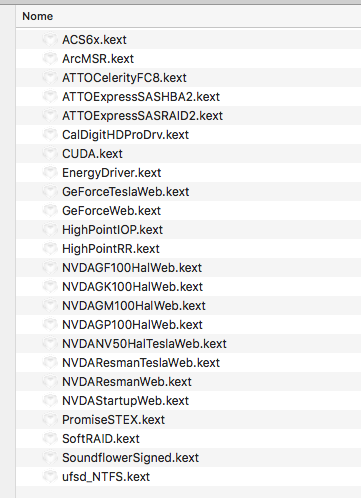Click the icon beside NVDAStartupWeb.kext

[x=50, y=400]
